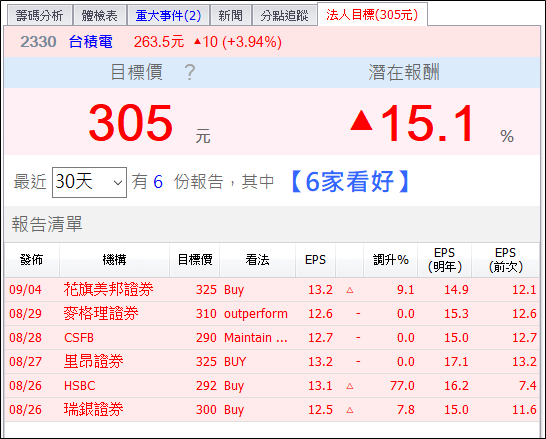Viewport: 546px width, 439px height.
Task: Click target price 292 cell
Action: (206, 386)
